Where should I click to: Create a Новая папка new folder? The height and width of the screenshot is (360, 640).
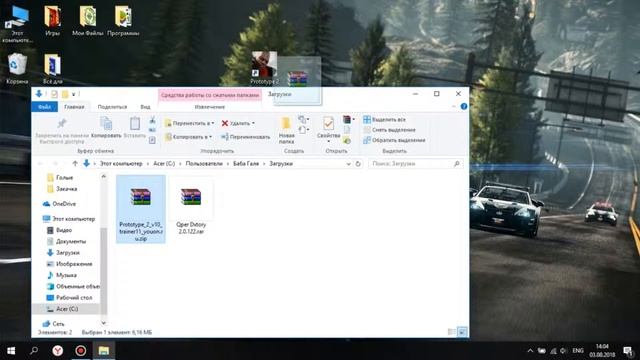point(286,130)
